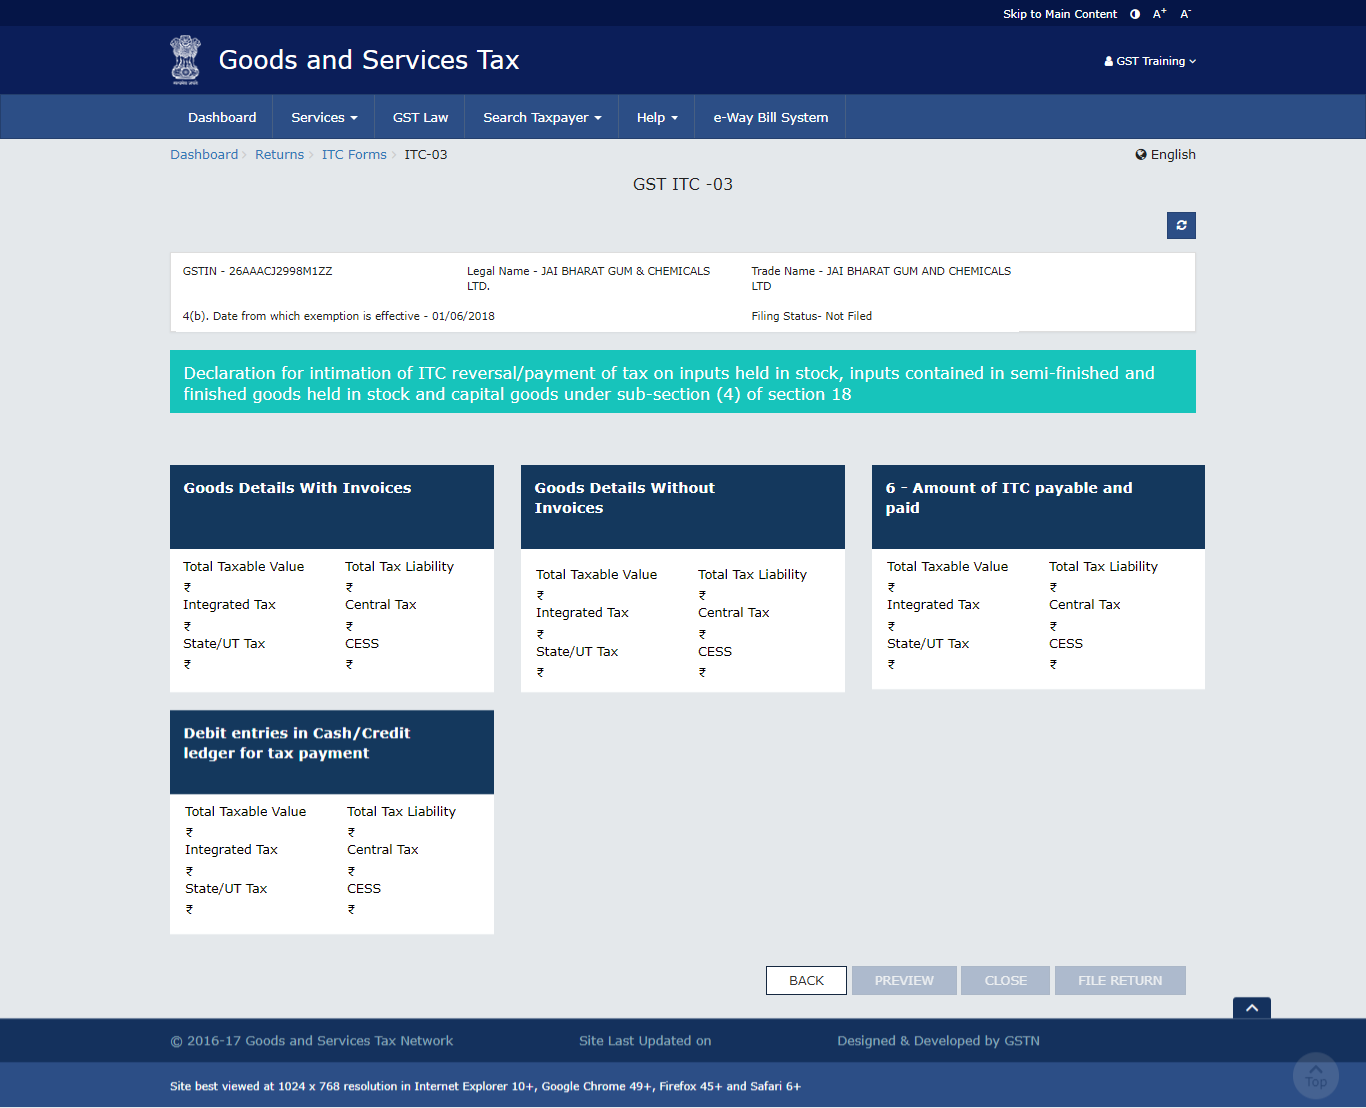This screenshot has width=1366, height=1108.
Task: Click the refresh icon button
Action: tap(1181, 225)
